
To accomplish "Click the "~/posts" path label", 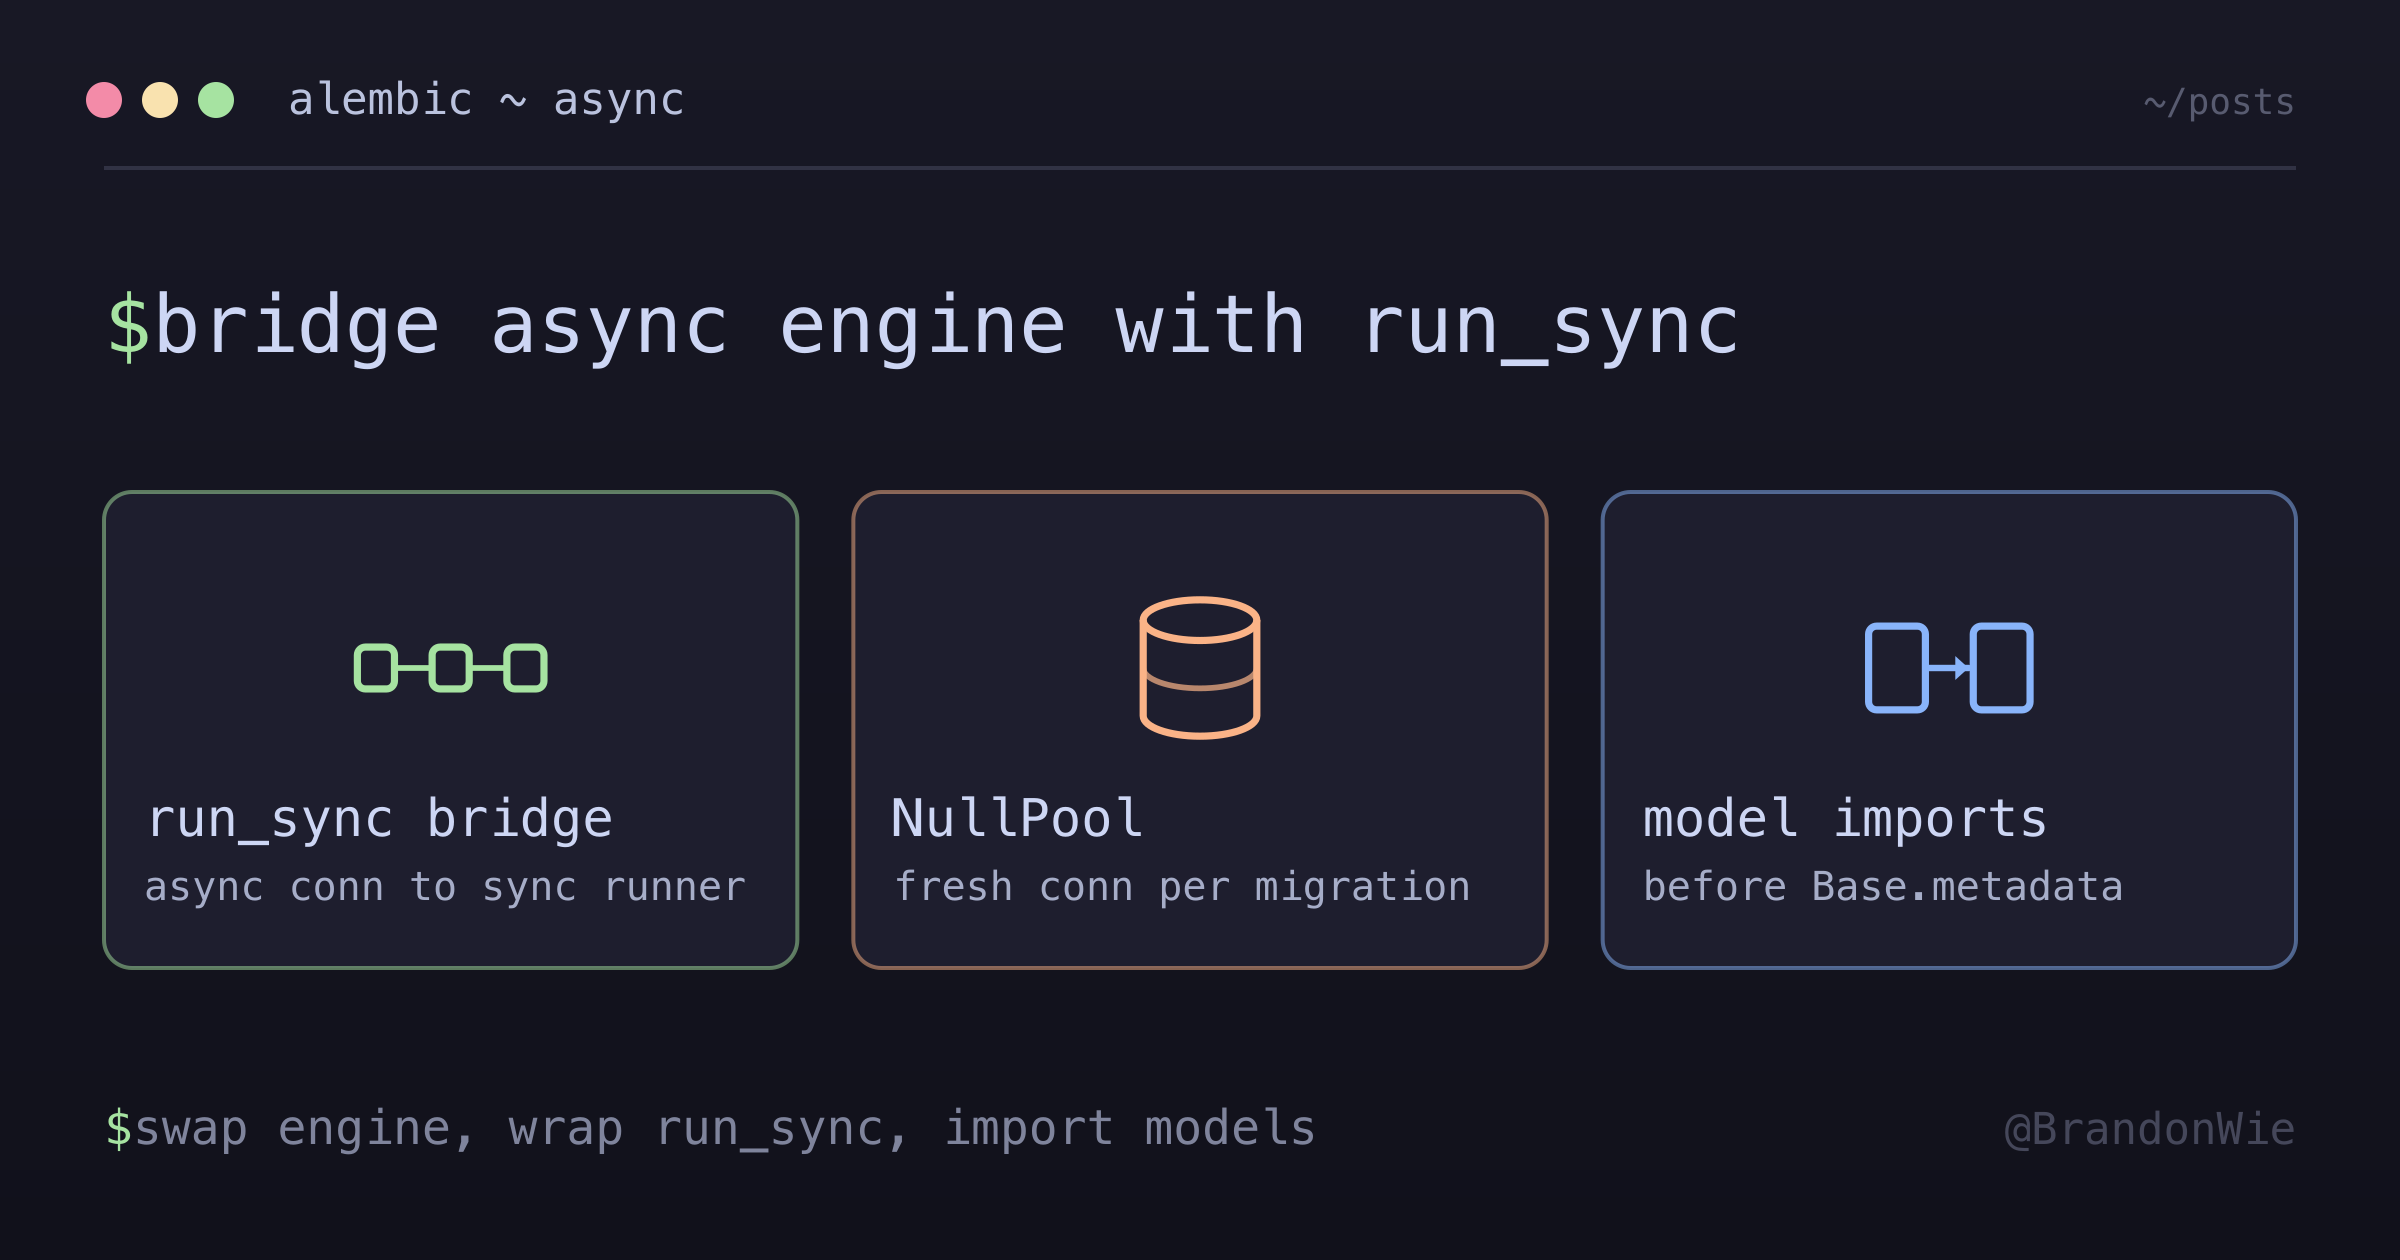I will click(x=2219, y=102).
